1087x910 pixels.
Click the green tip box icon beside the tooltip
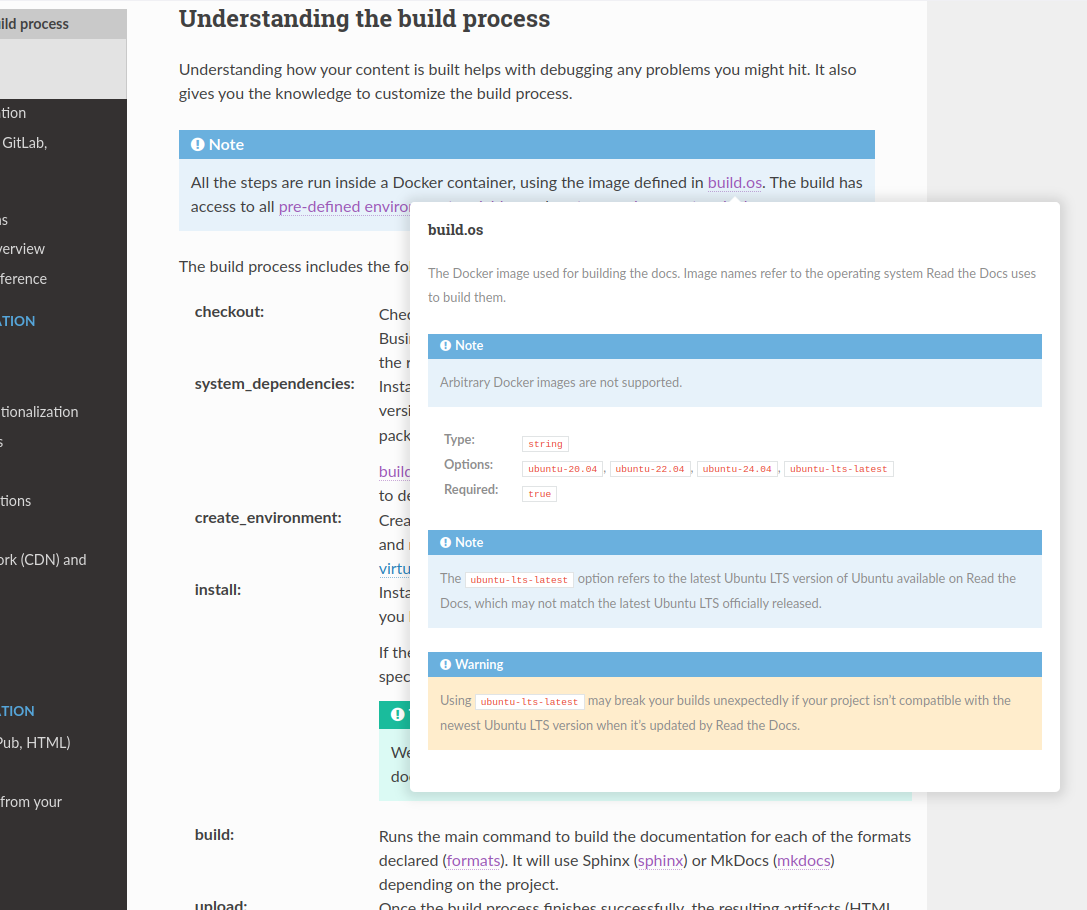click(398, 715)
